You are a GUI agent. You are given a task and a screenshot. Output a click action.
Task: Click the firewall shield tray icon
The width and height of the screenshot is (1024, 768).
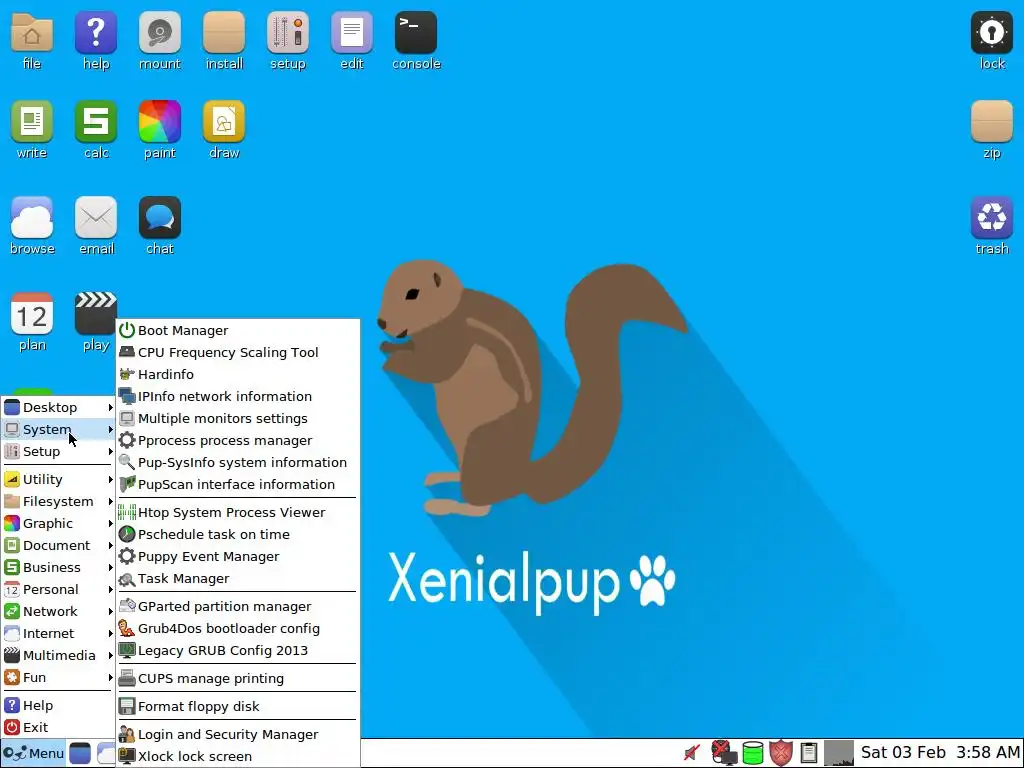pyautogui.click(x=781, y=753)
